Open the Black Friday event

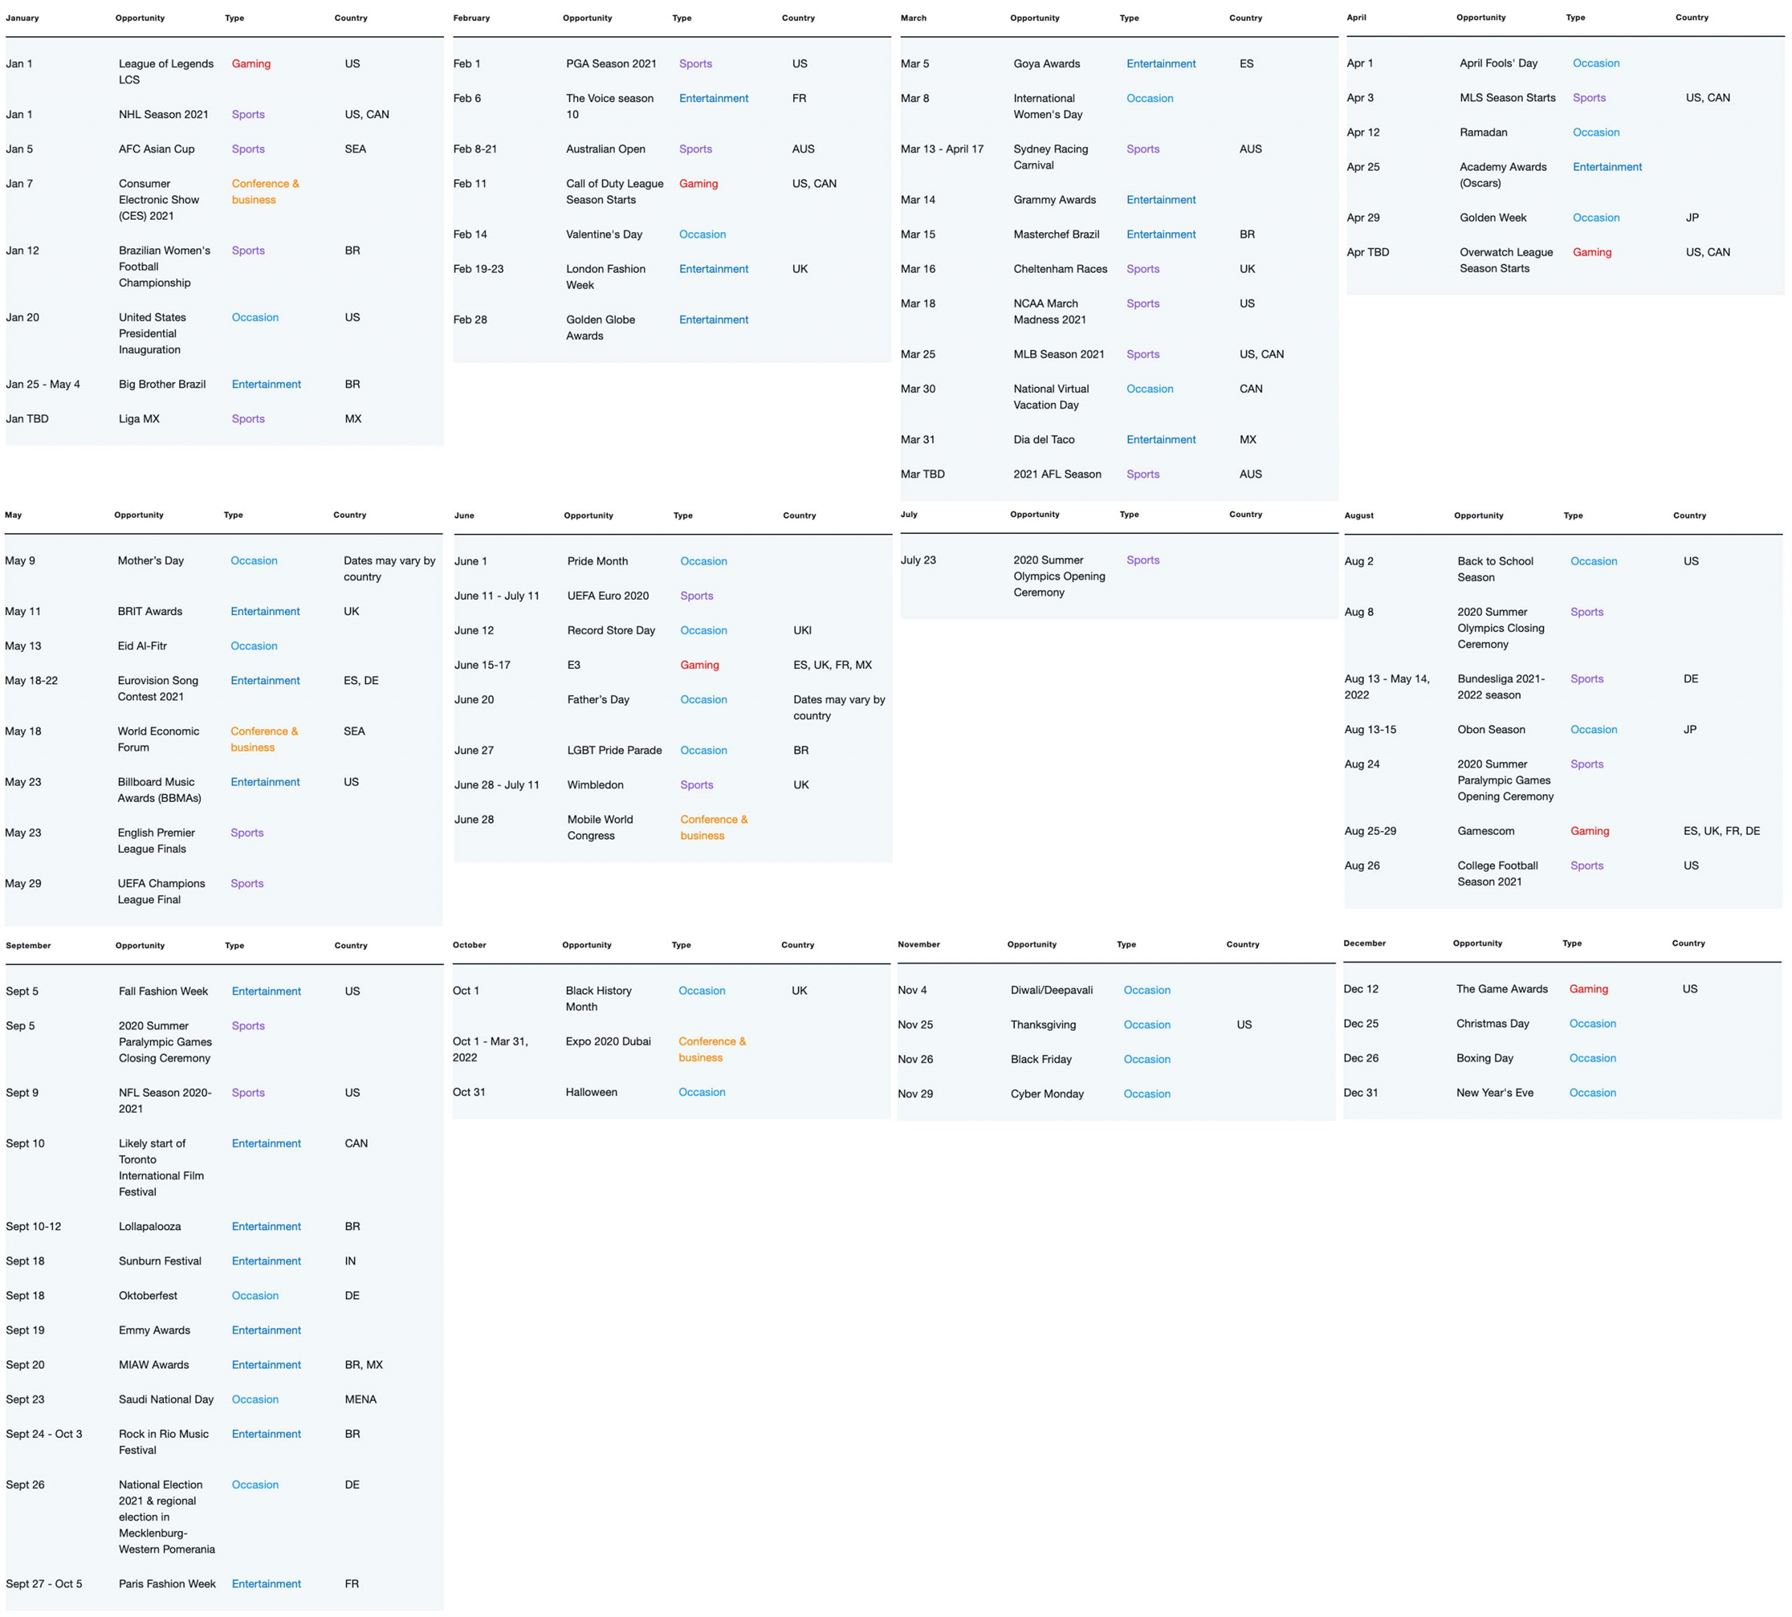coord(1040,1060)
